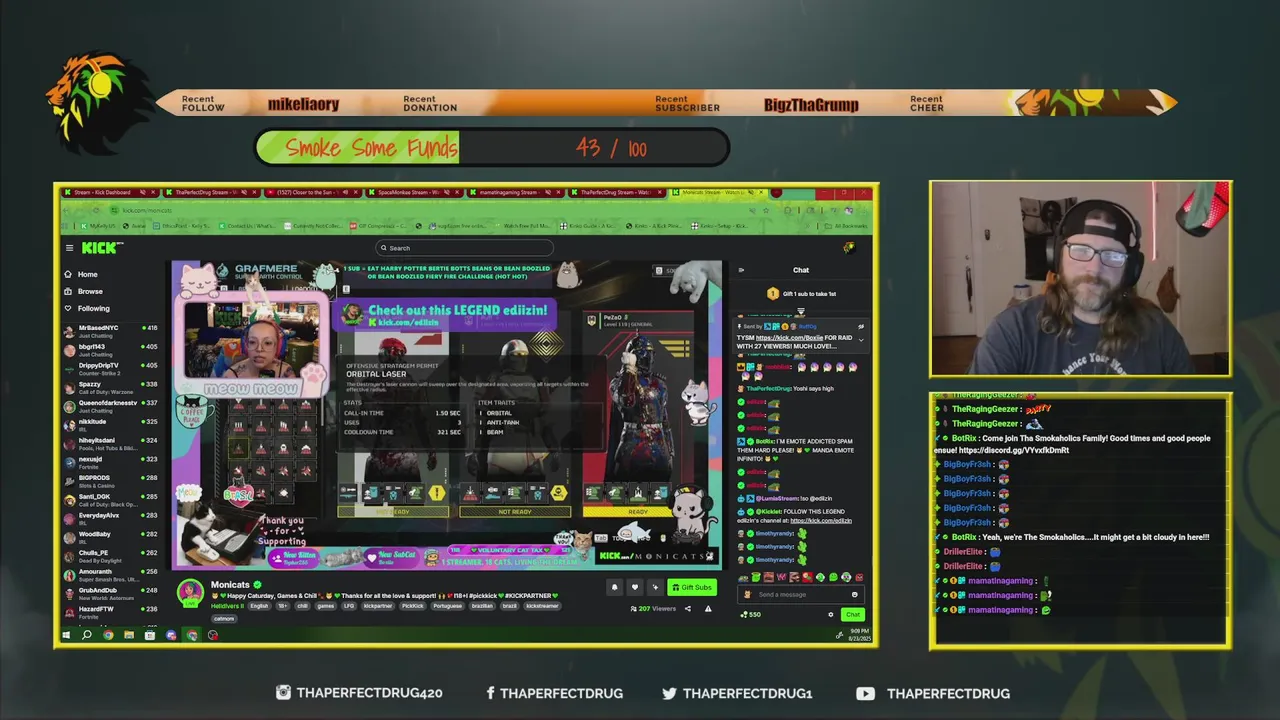
Task: Open bbgrl143 channel in following list
Action: [x=110, y=350]
